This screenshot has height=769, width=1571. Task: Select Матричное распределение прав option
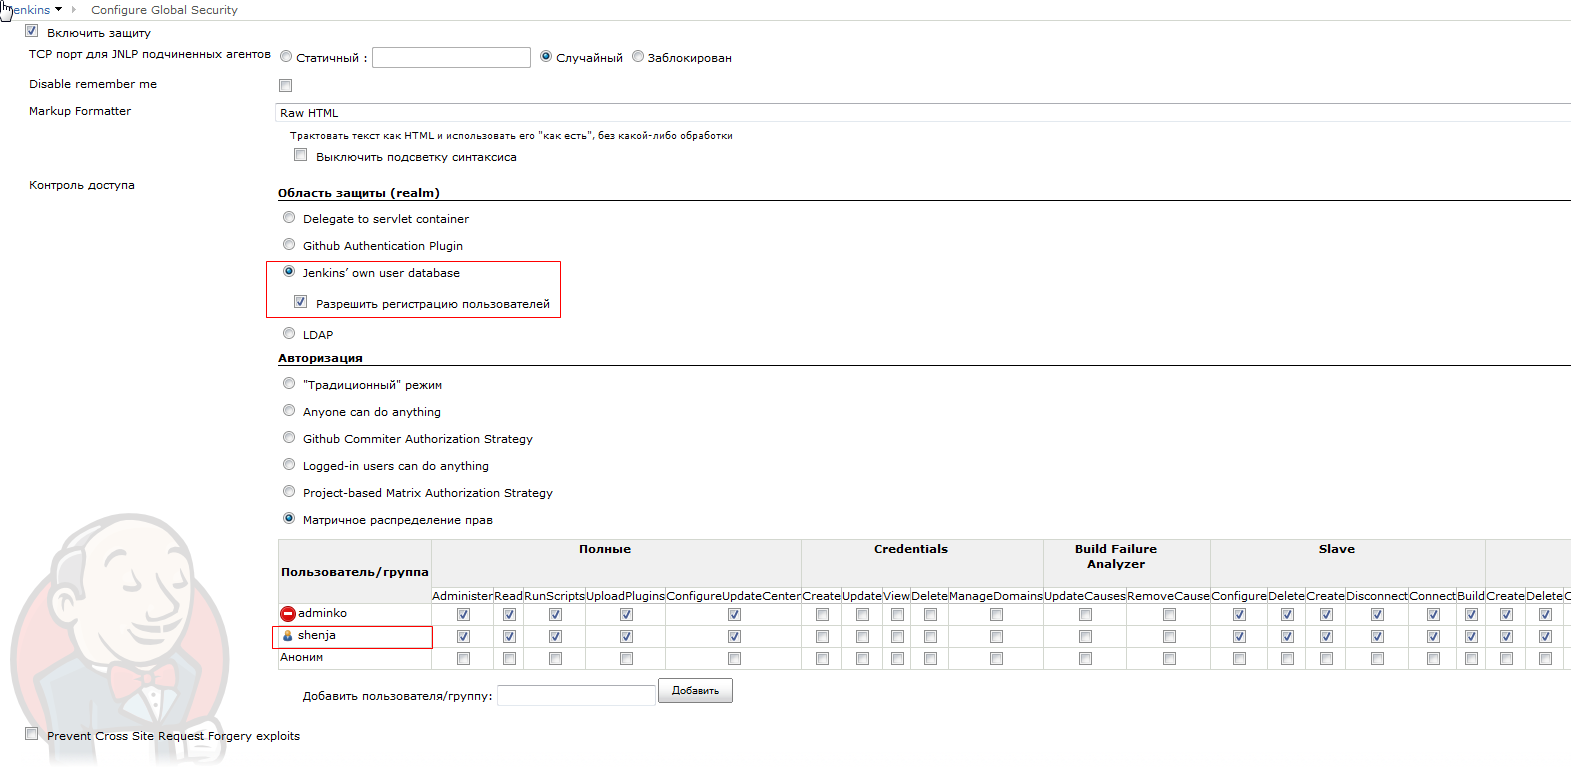[x=289, y=519]
